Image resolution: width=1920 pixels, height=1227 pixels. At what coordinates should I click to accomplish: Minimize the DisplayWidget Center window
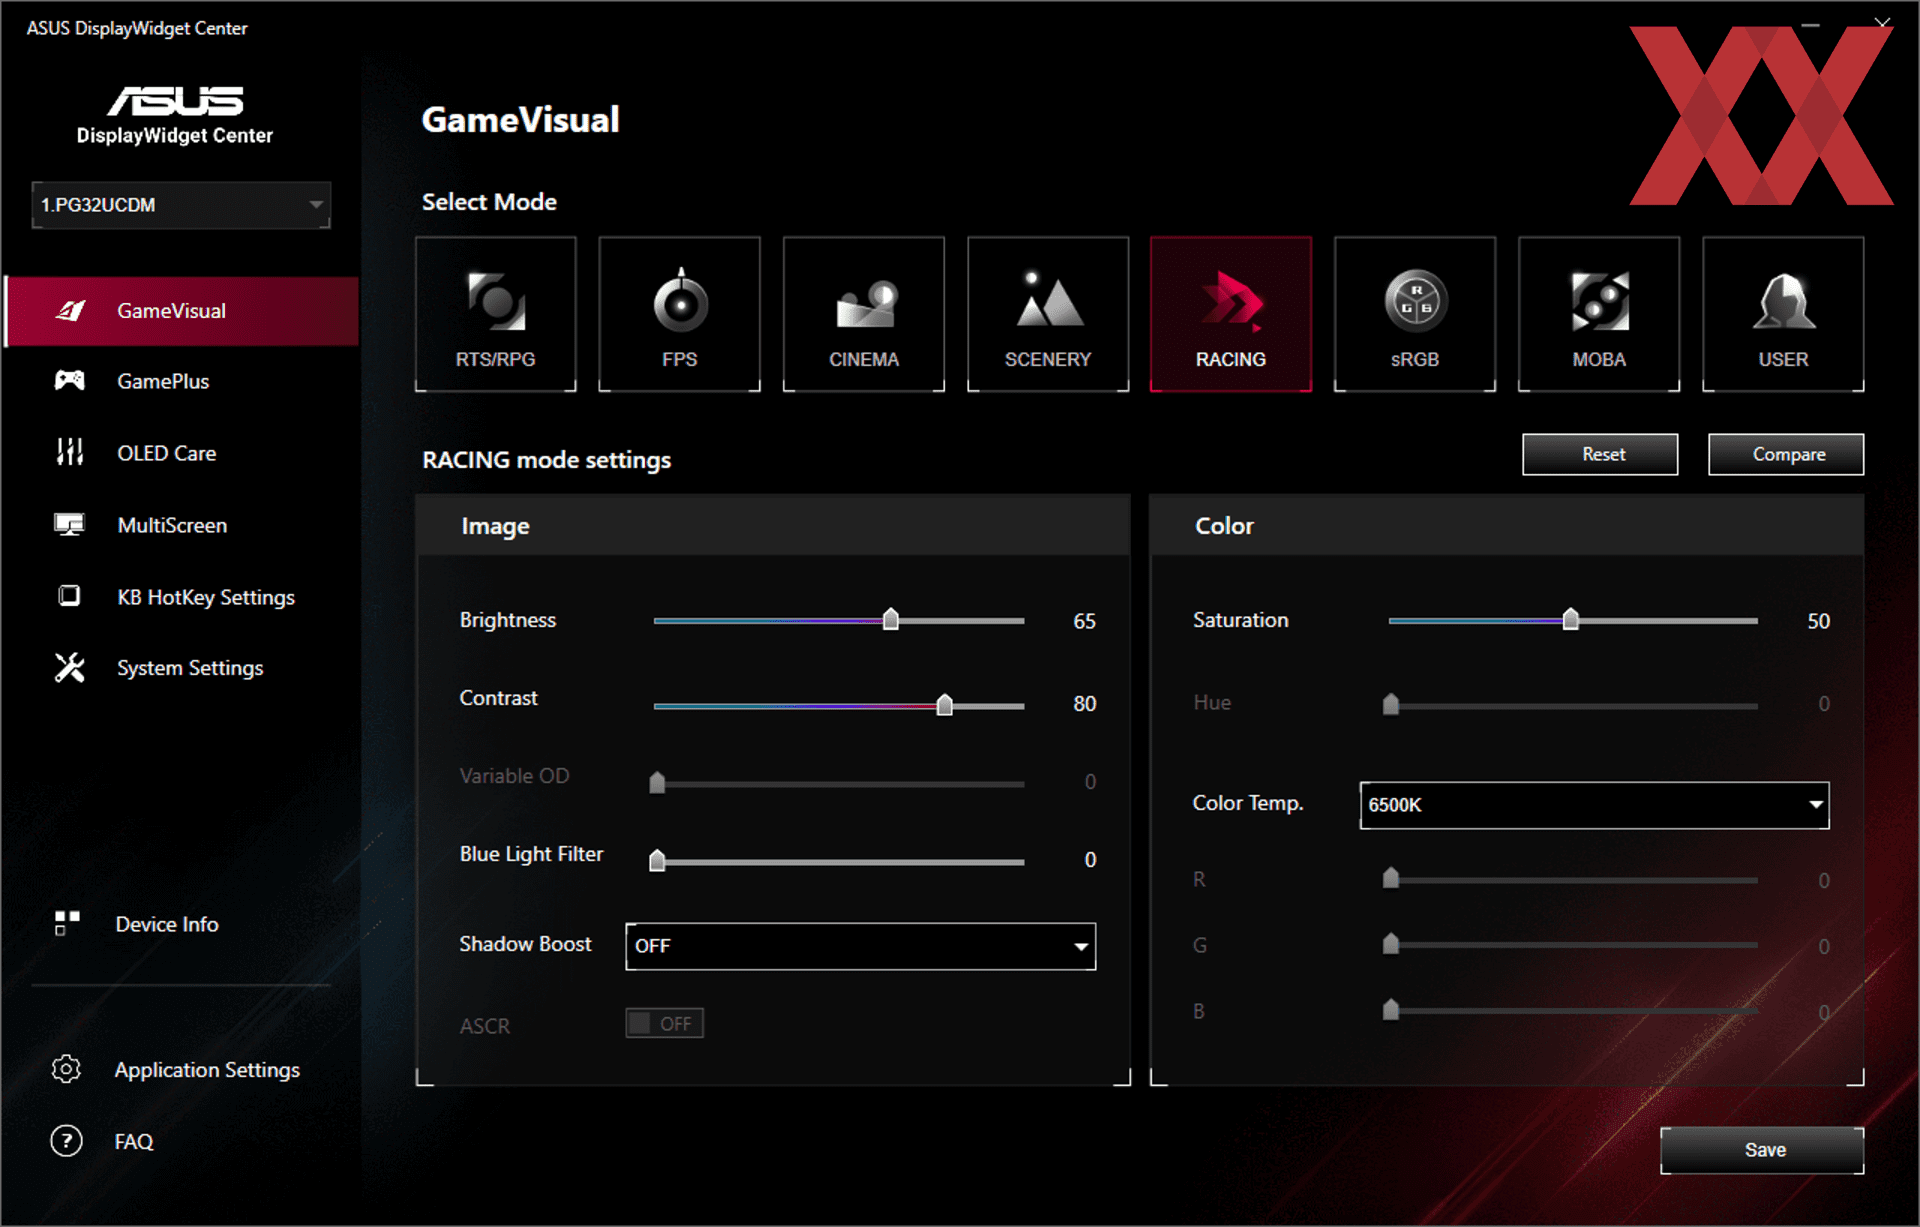coord(1810,23)
